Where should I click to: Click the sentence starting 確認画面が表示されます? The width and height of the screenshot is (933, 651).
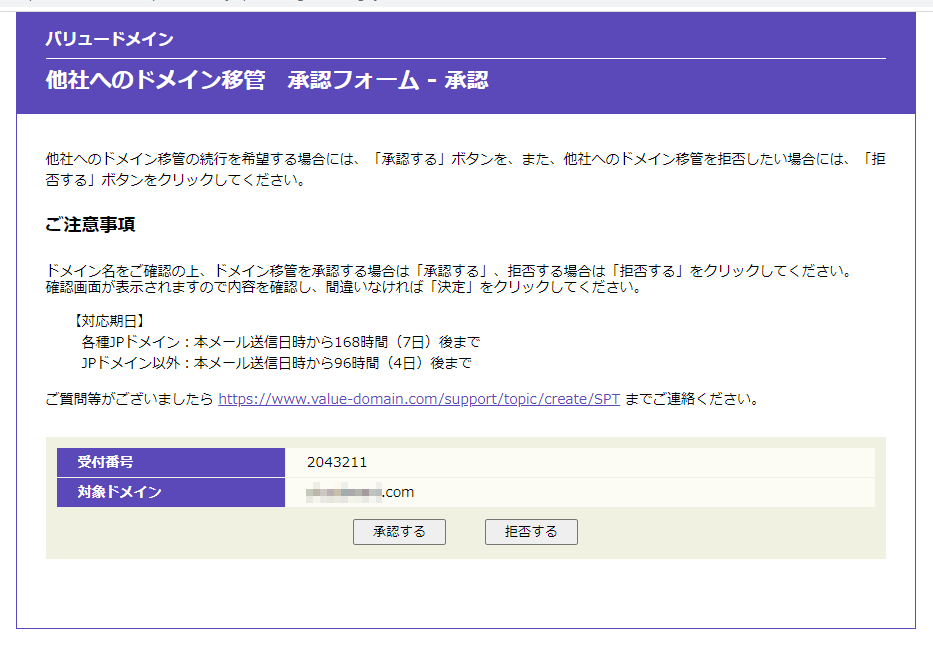coord(342,288)
